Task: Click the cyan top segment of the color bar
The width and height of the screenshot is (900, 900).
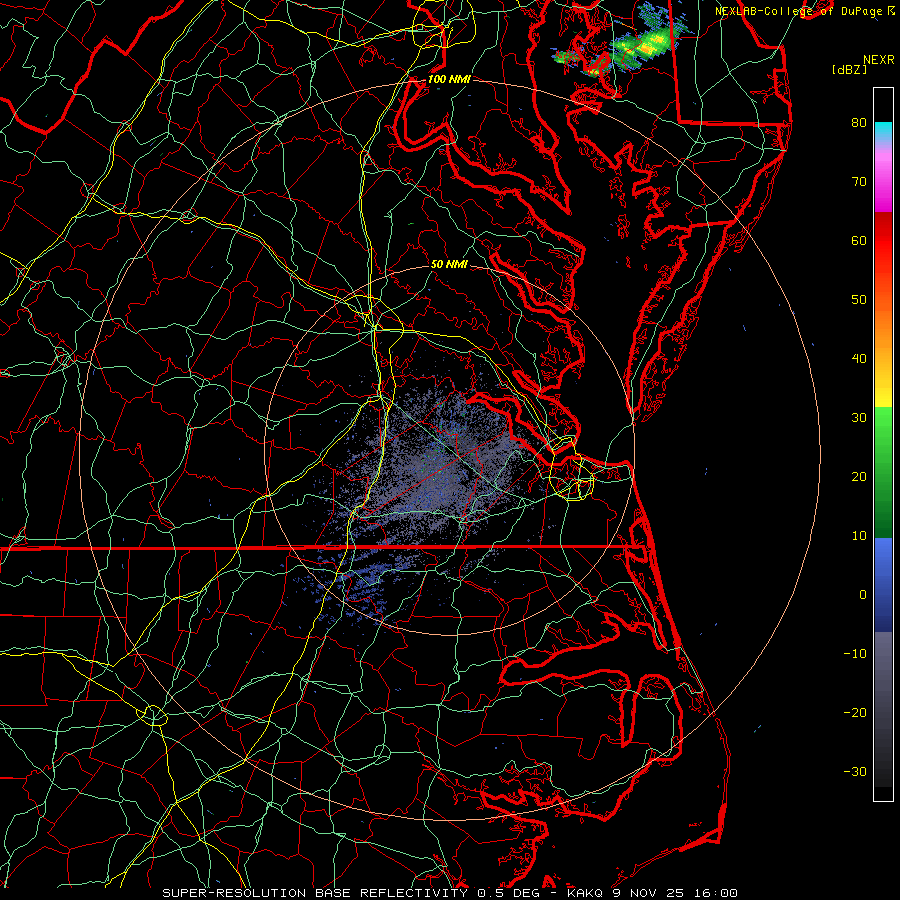Action: [883, 131]
